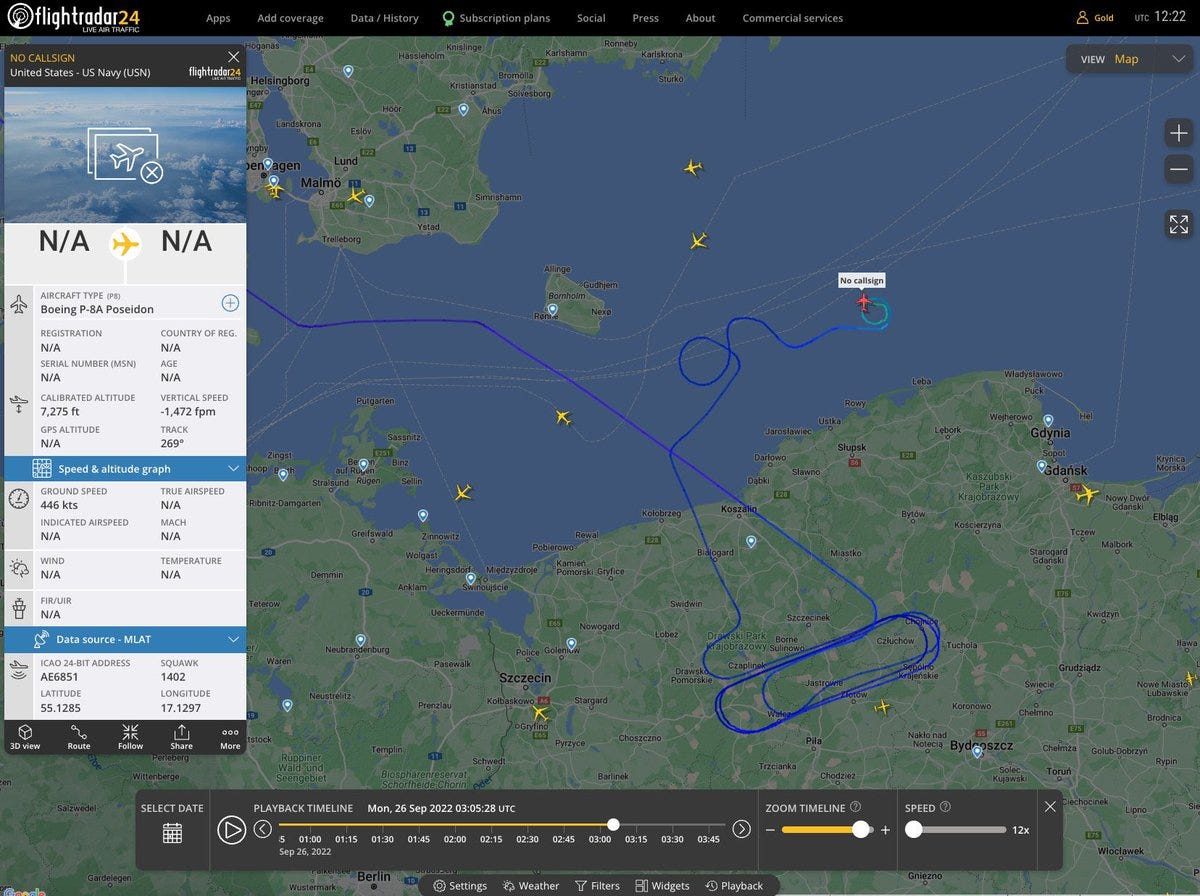Open the Press menu
The height and width of the screenshot is (896, 1200).
point(645,18)
